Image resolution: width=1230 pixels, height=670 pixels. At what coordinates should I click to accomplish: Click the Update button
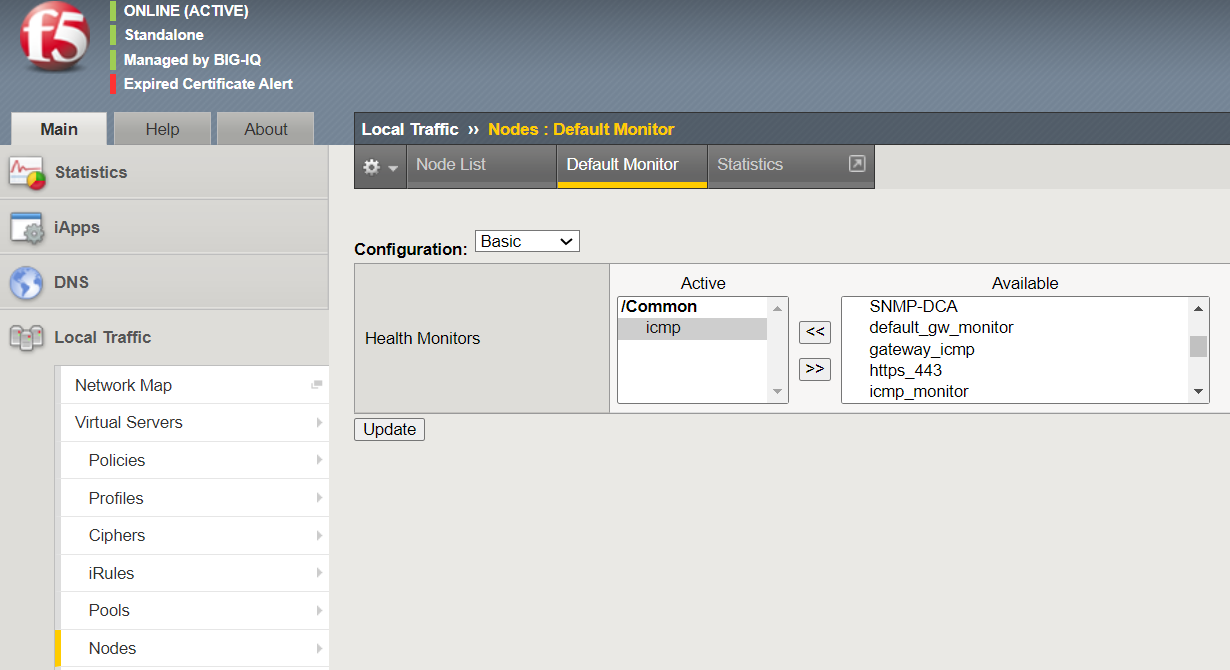(390, 429)
